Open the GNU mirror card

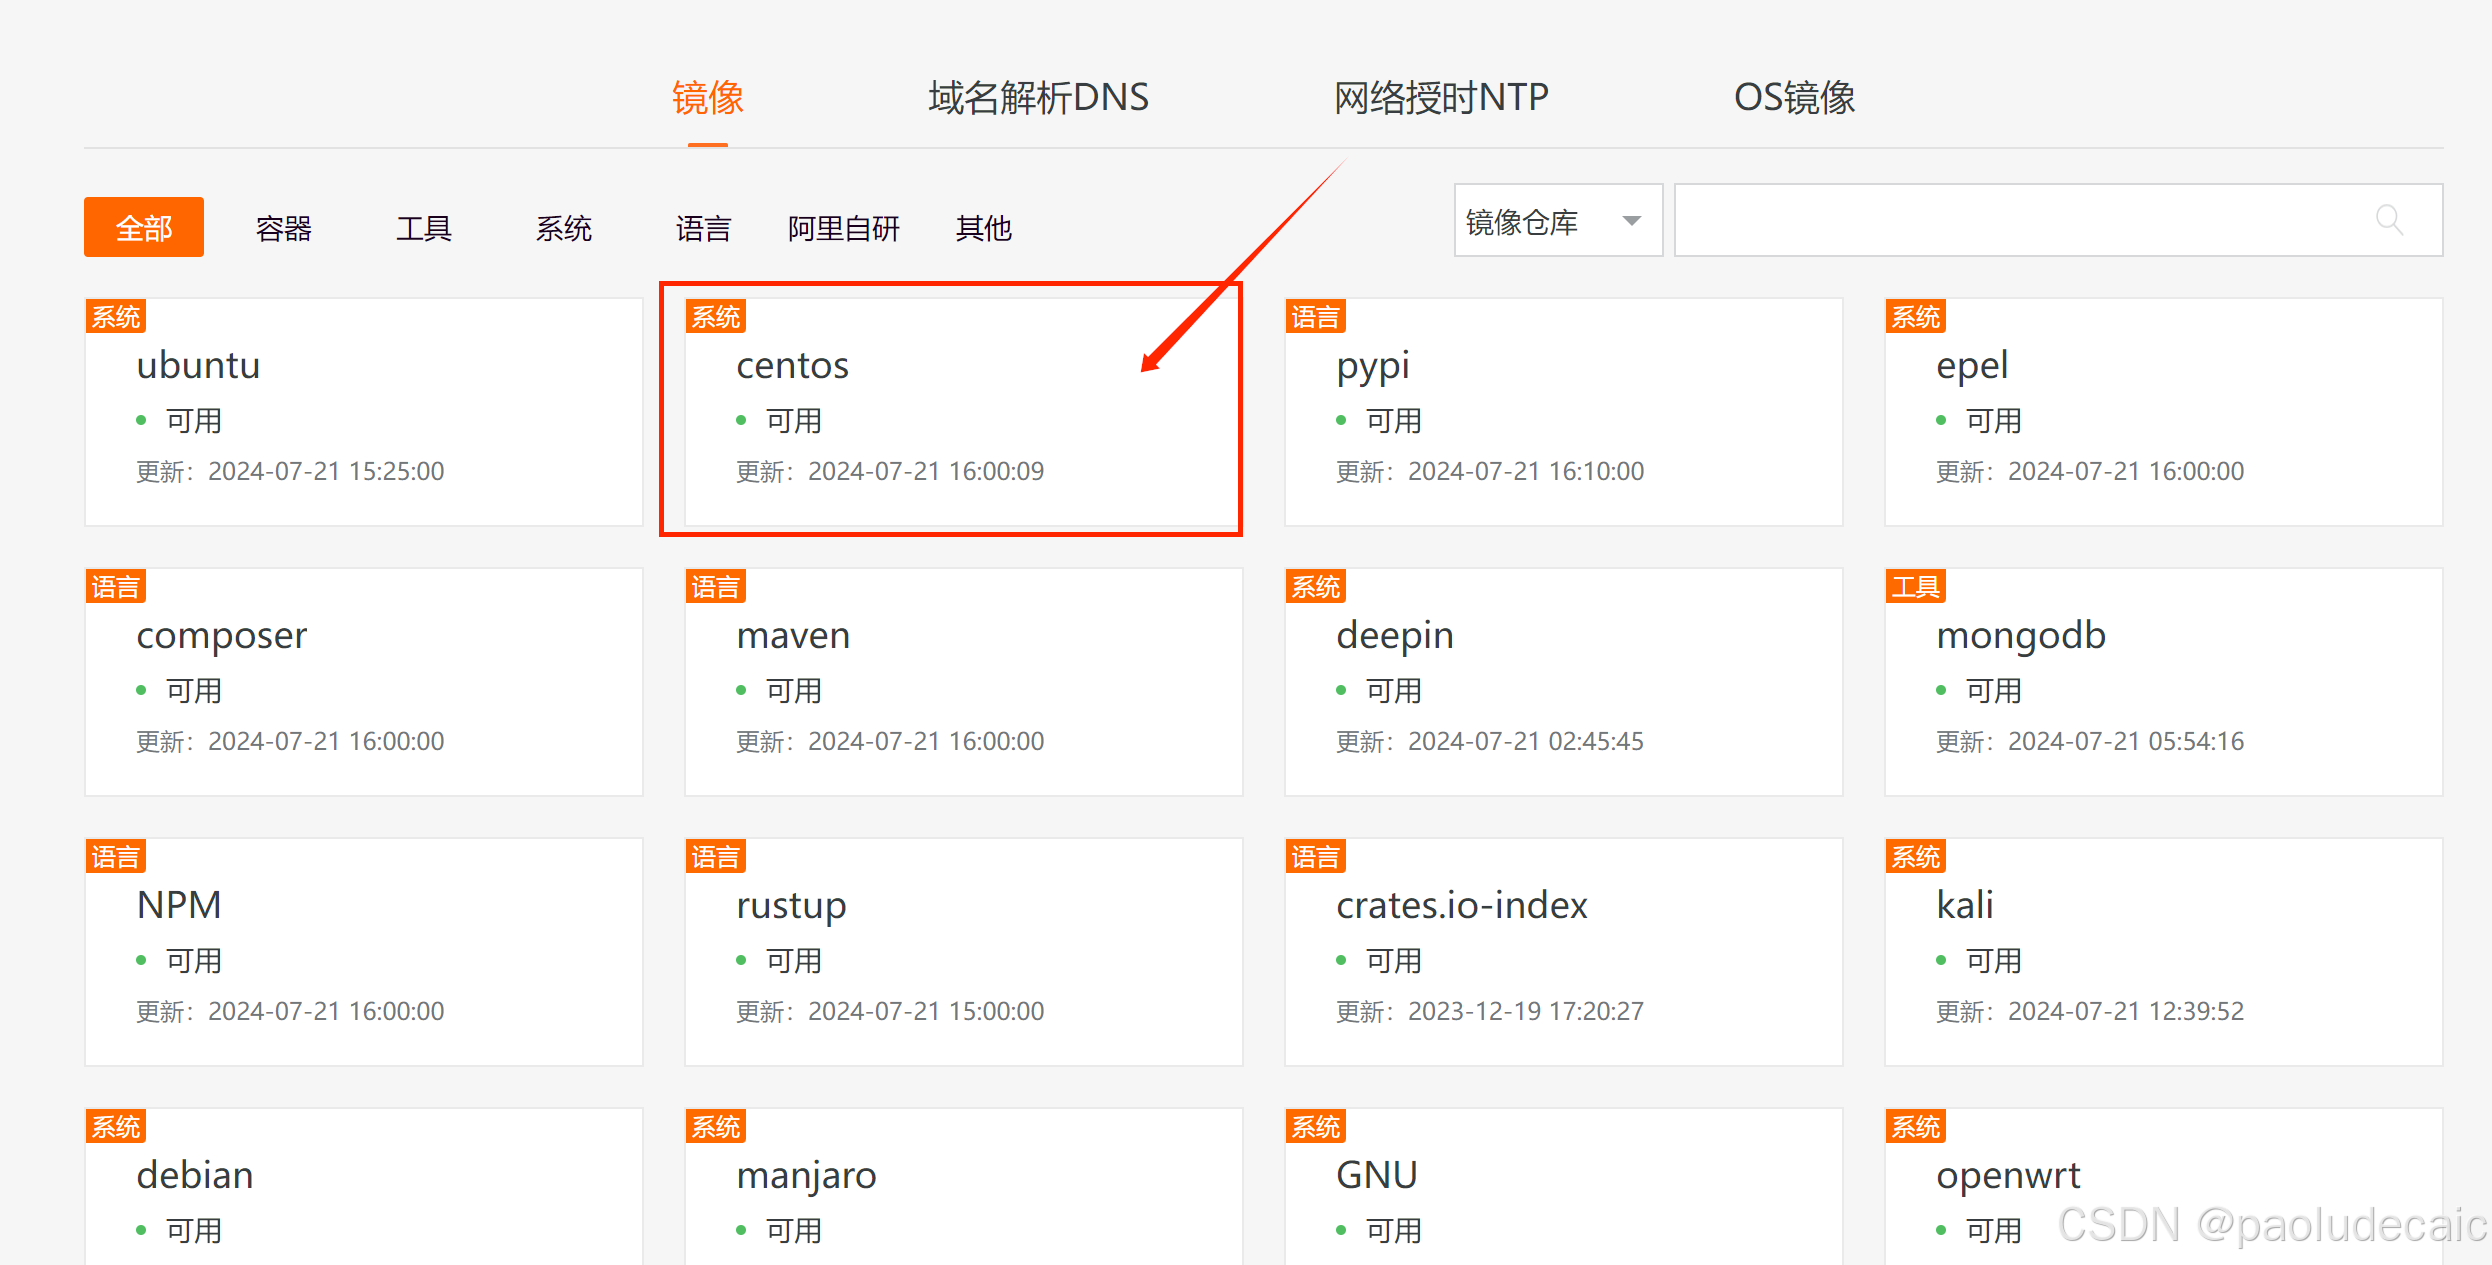[1564, 1186]
